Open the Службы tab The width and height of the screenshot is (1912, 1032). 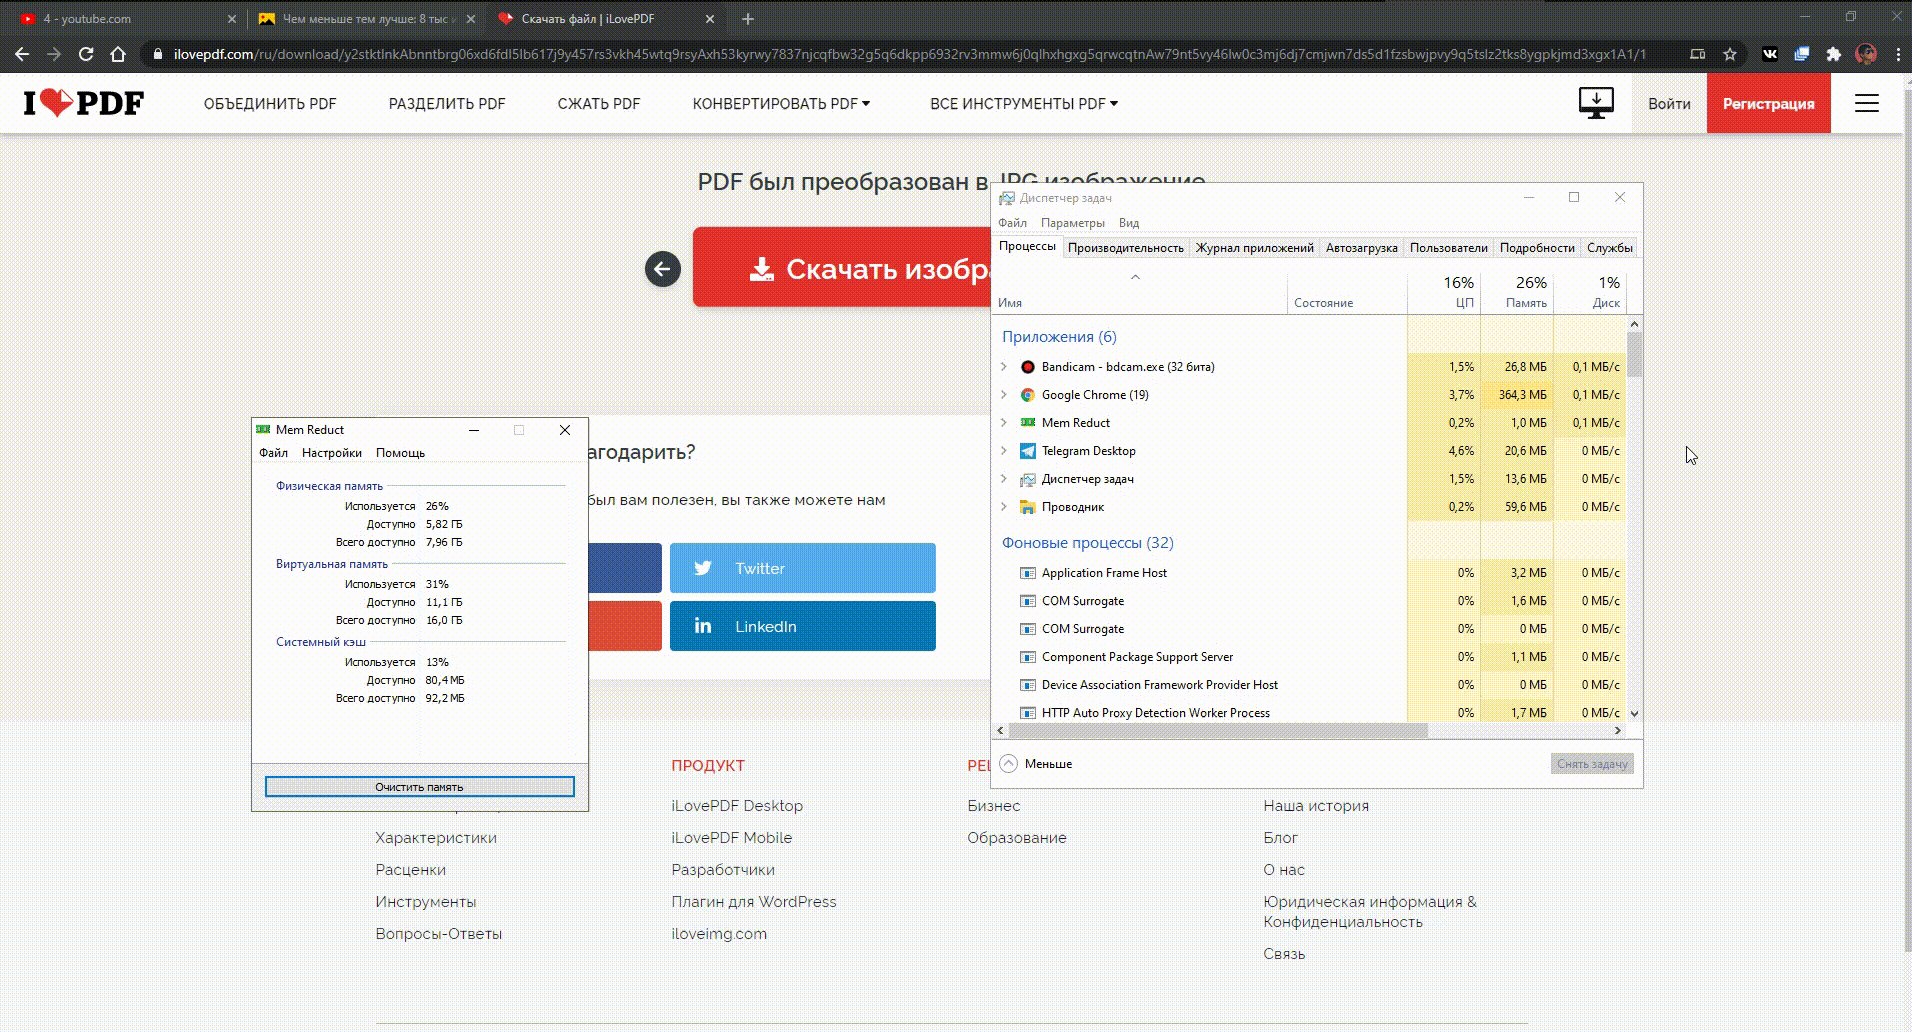(1609, 248)
